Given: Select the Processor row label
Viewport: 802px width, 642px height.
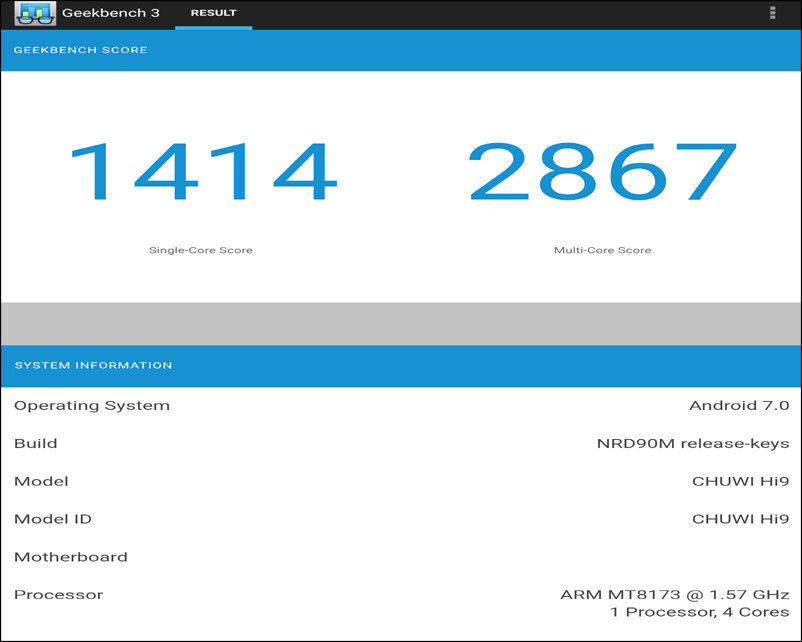Looking at the screenshot, I should [58, 595].
